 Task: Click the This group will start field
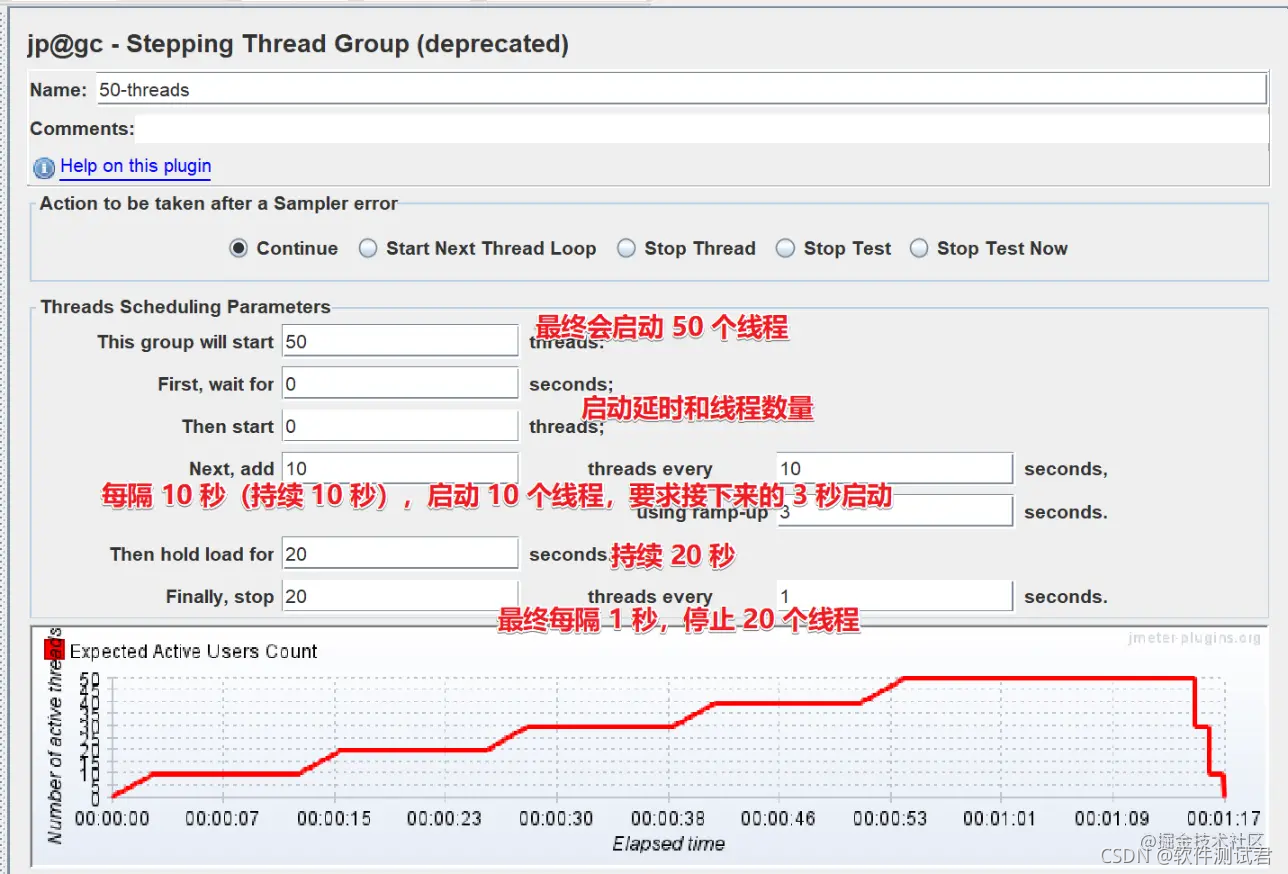tap(400, 341)
